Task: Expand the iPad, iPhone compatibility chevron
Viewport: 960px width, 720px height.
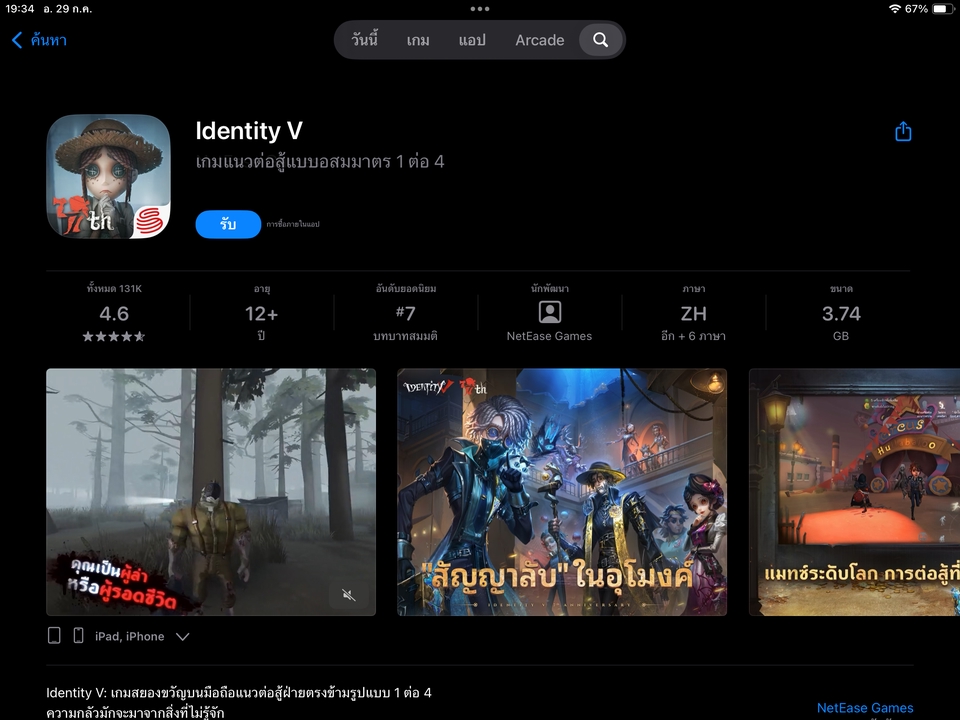Action: click(182, 636)
